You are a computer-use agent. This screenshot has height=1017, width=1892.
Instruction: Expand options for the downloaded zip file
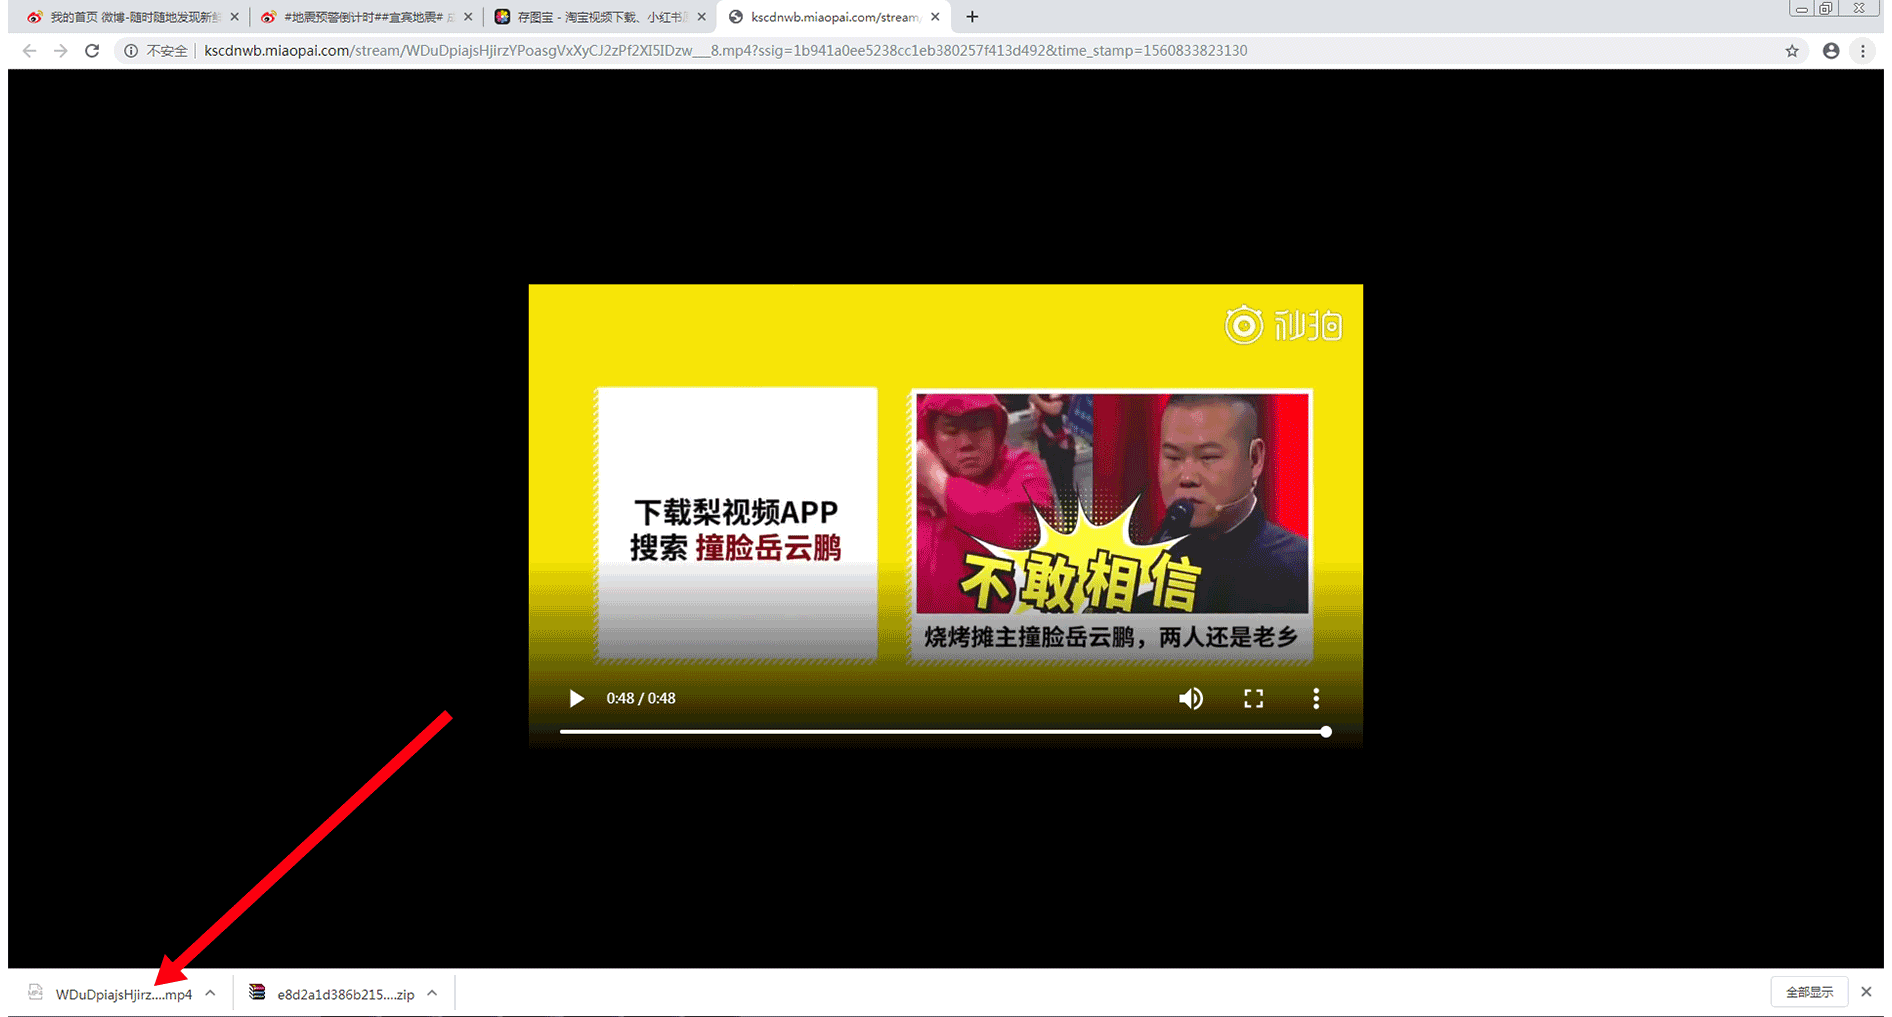pyautogui.click(x=432, y=993)
